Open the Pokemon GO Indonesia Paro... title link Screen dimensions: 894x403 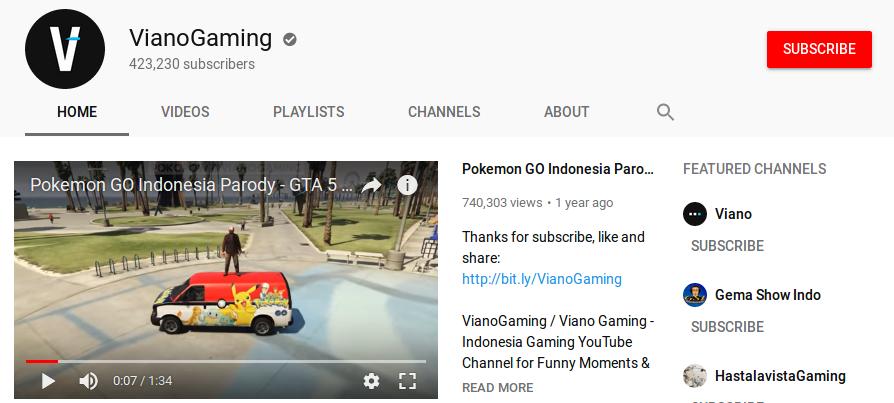(x=558, y=169)
